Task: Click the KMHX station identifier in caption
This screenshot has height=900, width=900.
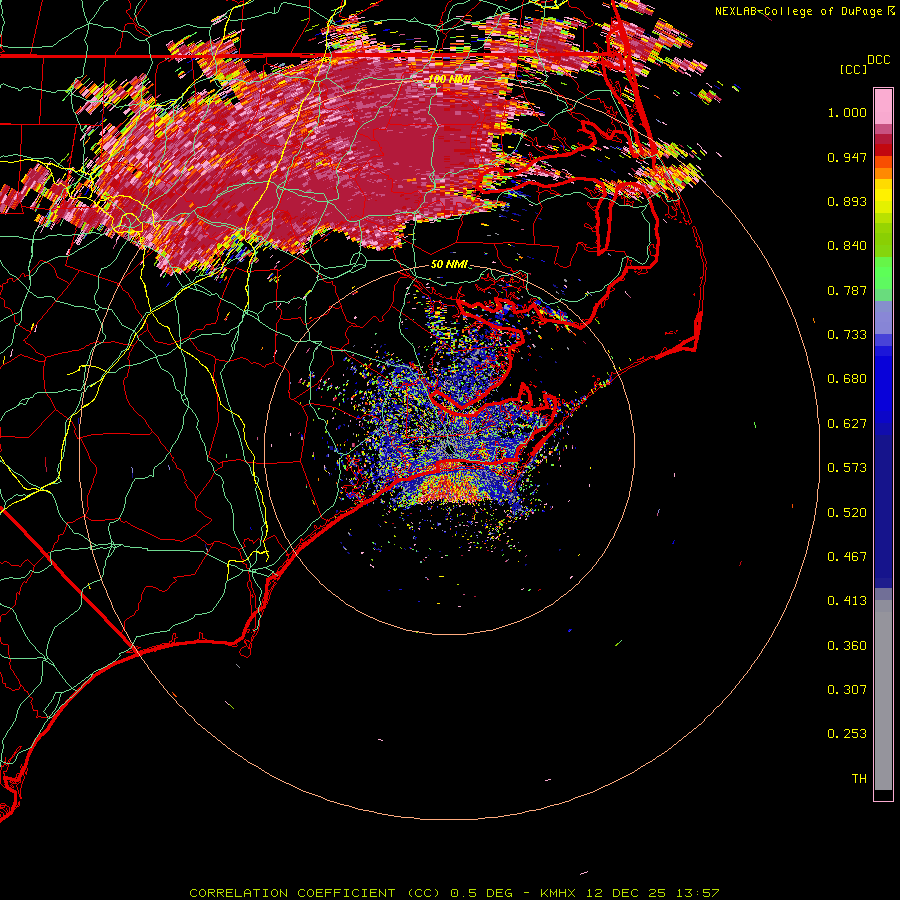Action: click(x=560, y=893)
